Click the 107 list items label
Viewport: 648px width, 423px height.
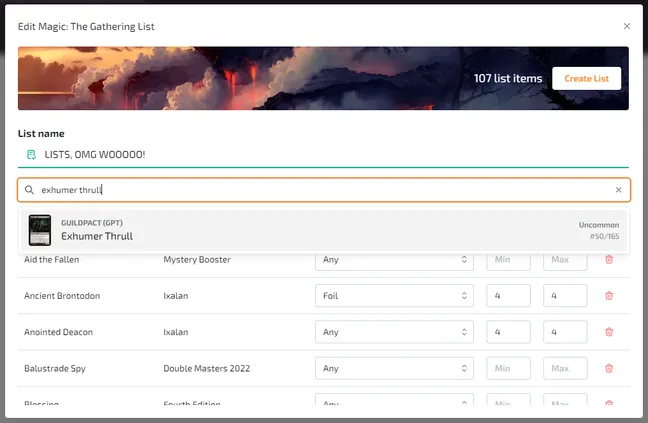507,78
